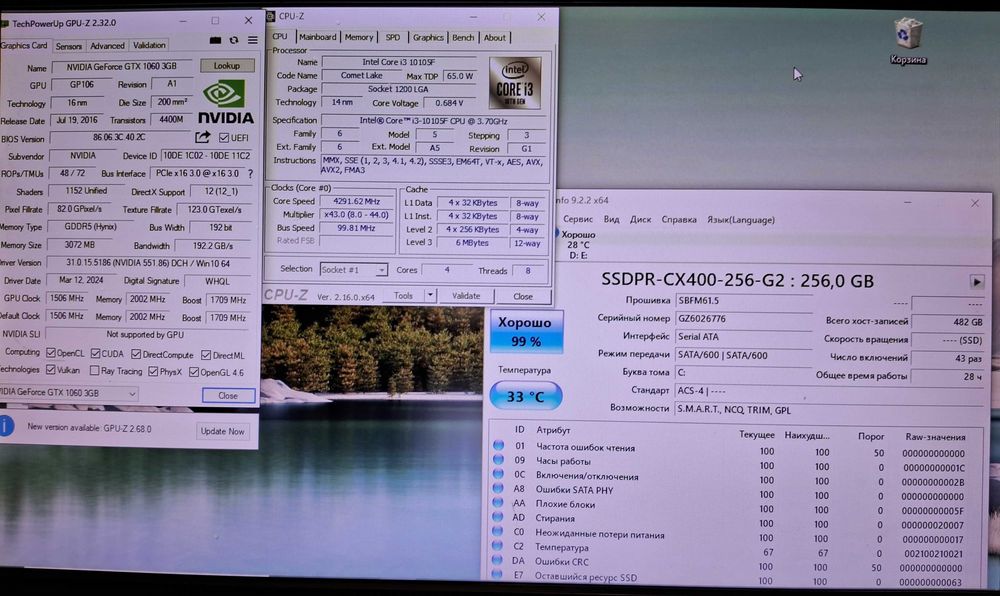The height and width of the screenshot is (596, 1000).
Task: Open the Диск menu in CrystalDiskInfo
Action: 640,219
